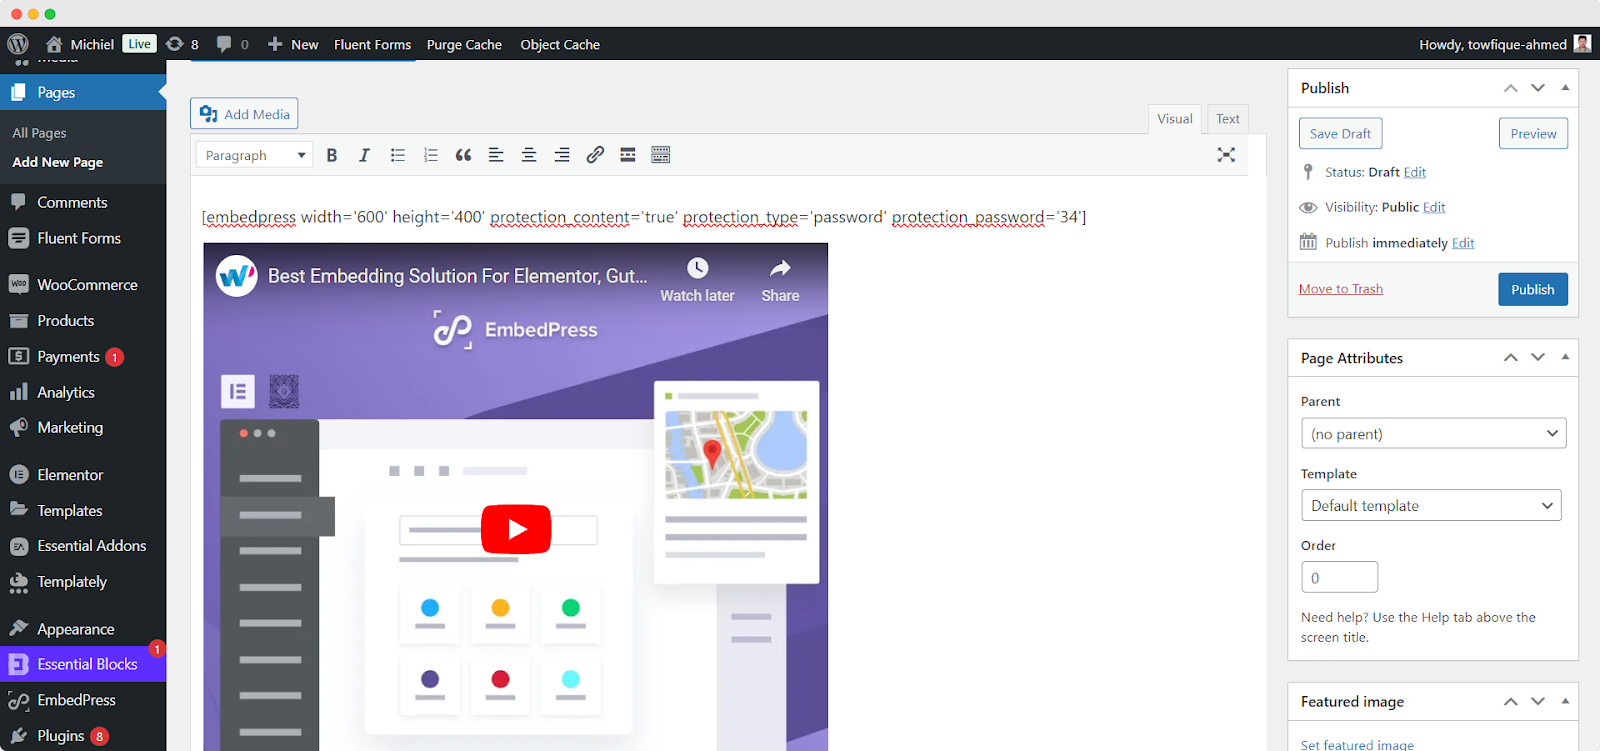The height and width of the screenshot is (751, 1600).
Task: Open the New menu in admin bar
Action: (x=293, y=44)
